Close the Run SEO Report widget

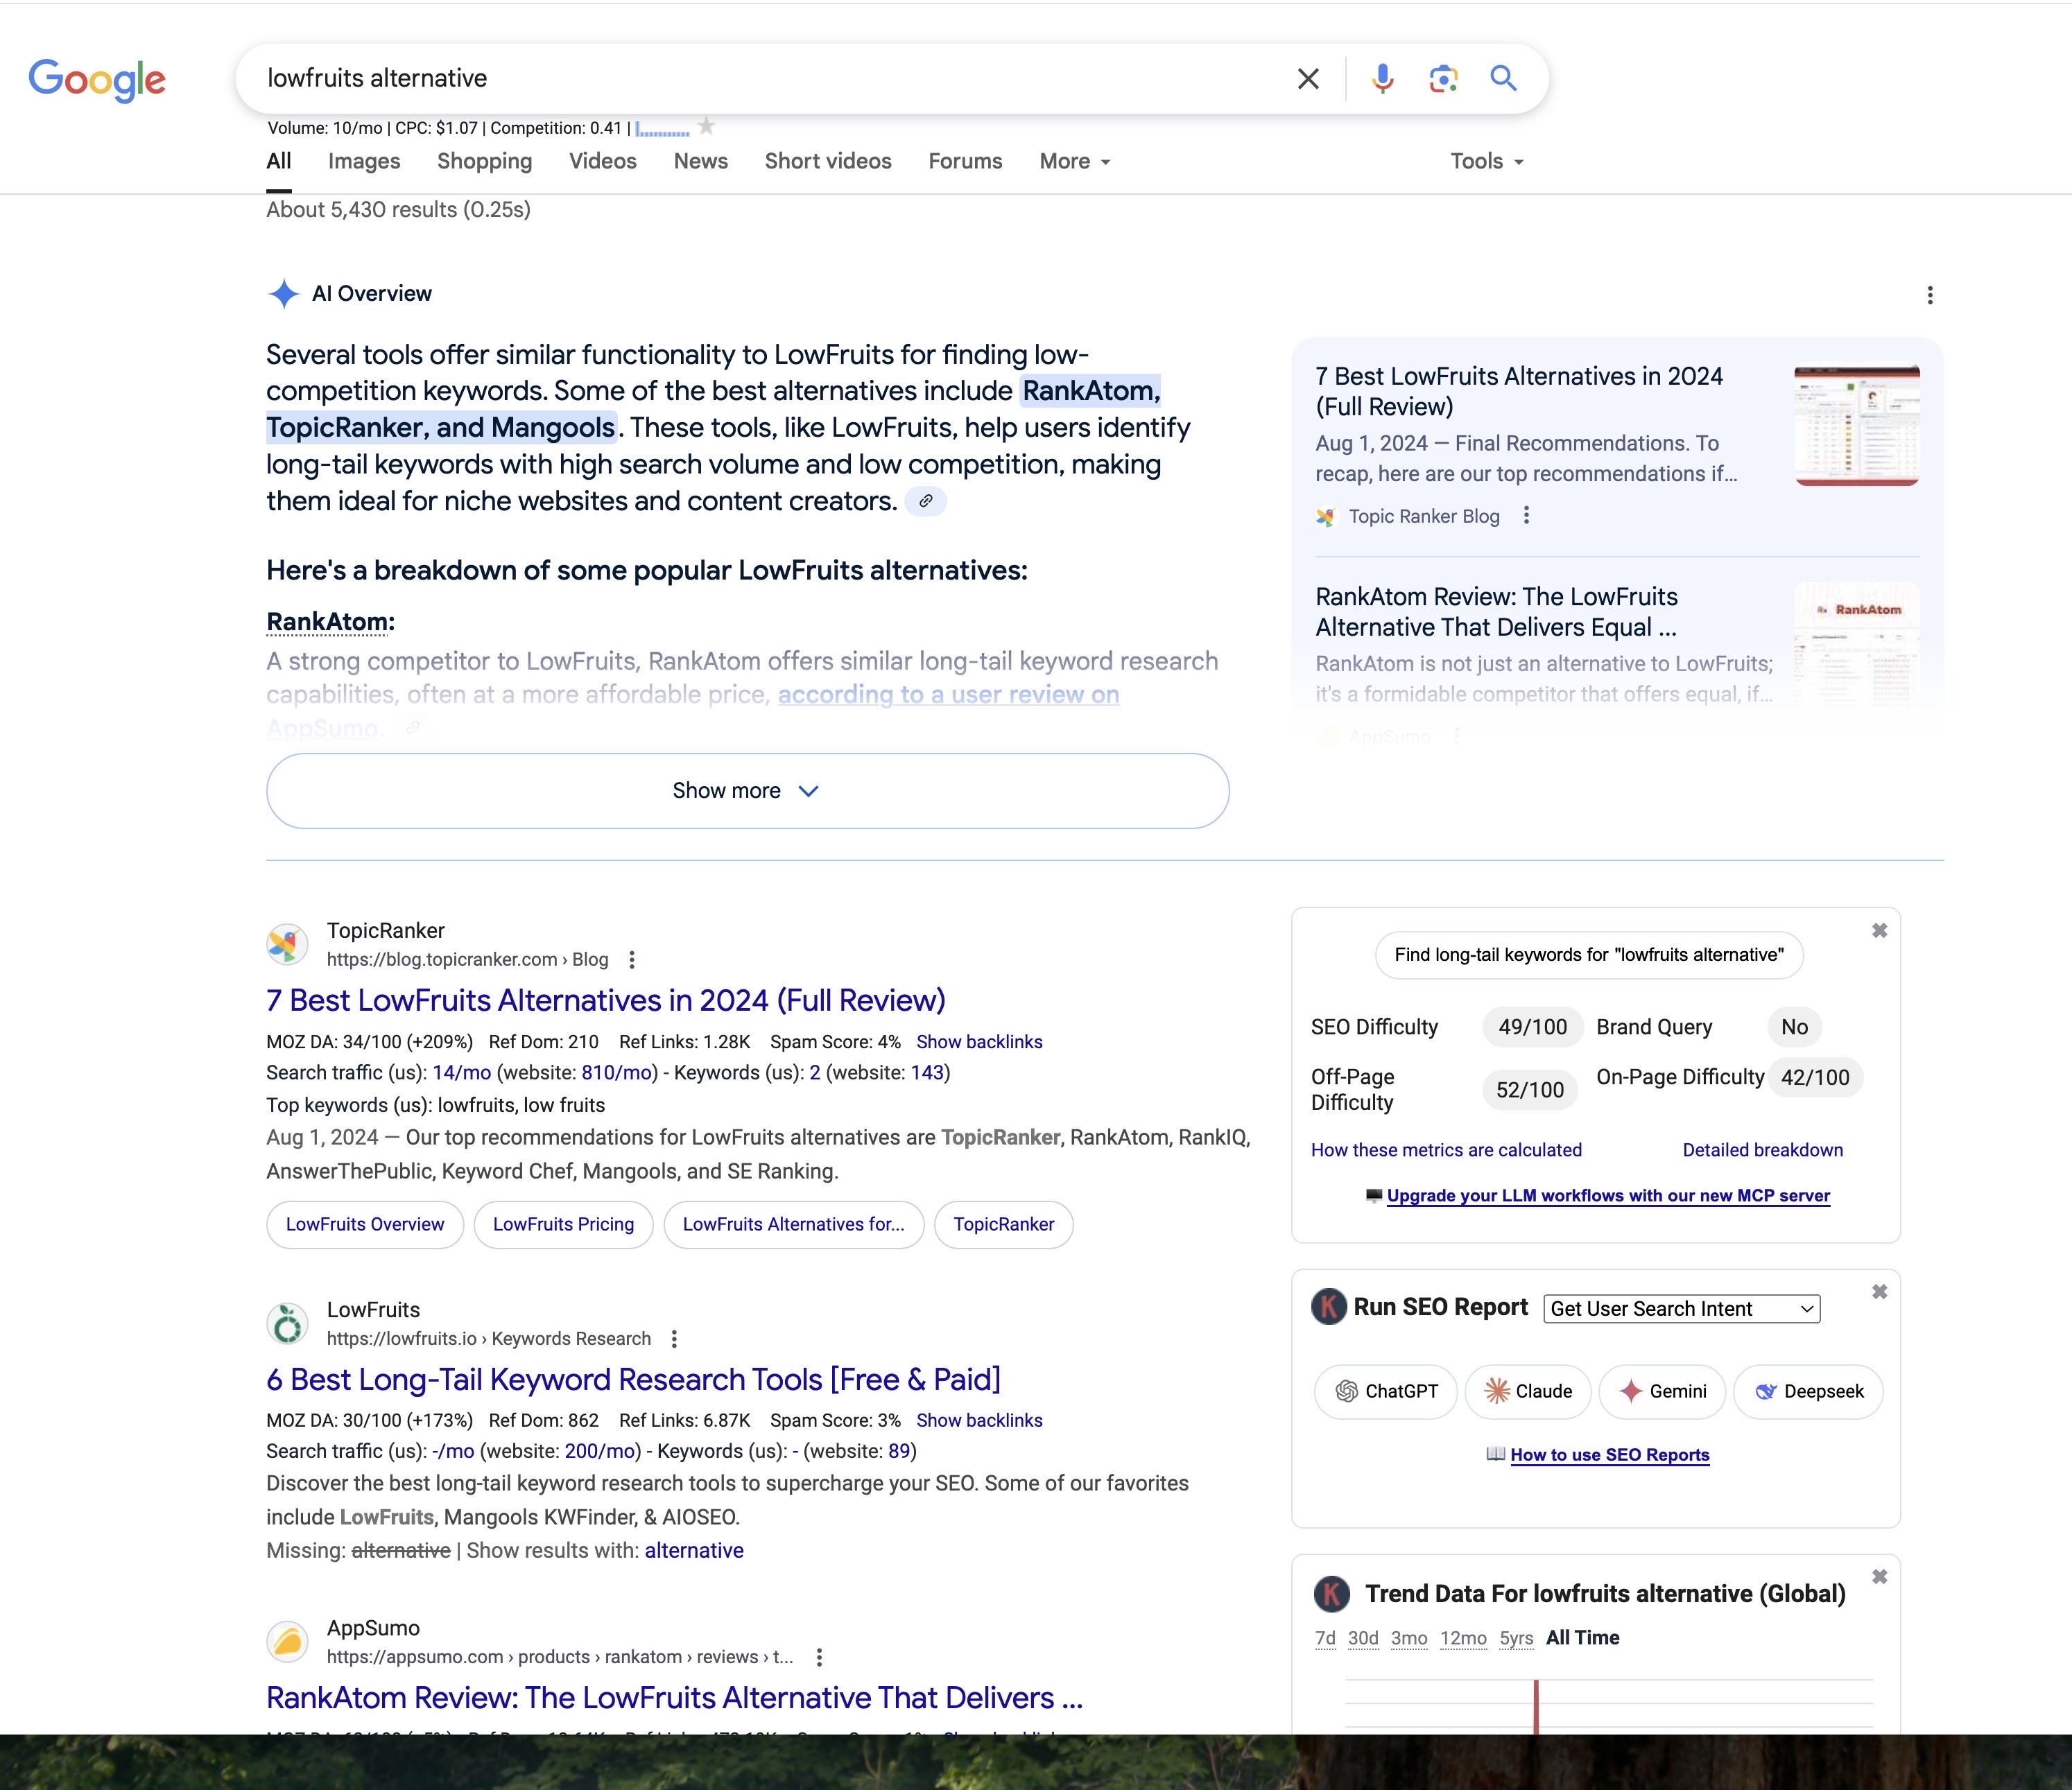(x=1879, y=1291)
